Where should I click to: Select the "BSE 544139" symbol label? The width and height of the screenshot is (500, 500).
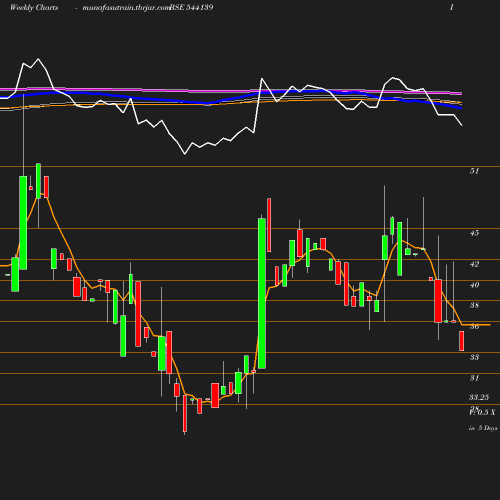pos(191,8)
